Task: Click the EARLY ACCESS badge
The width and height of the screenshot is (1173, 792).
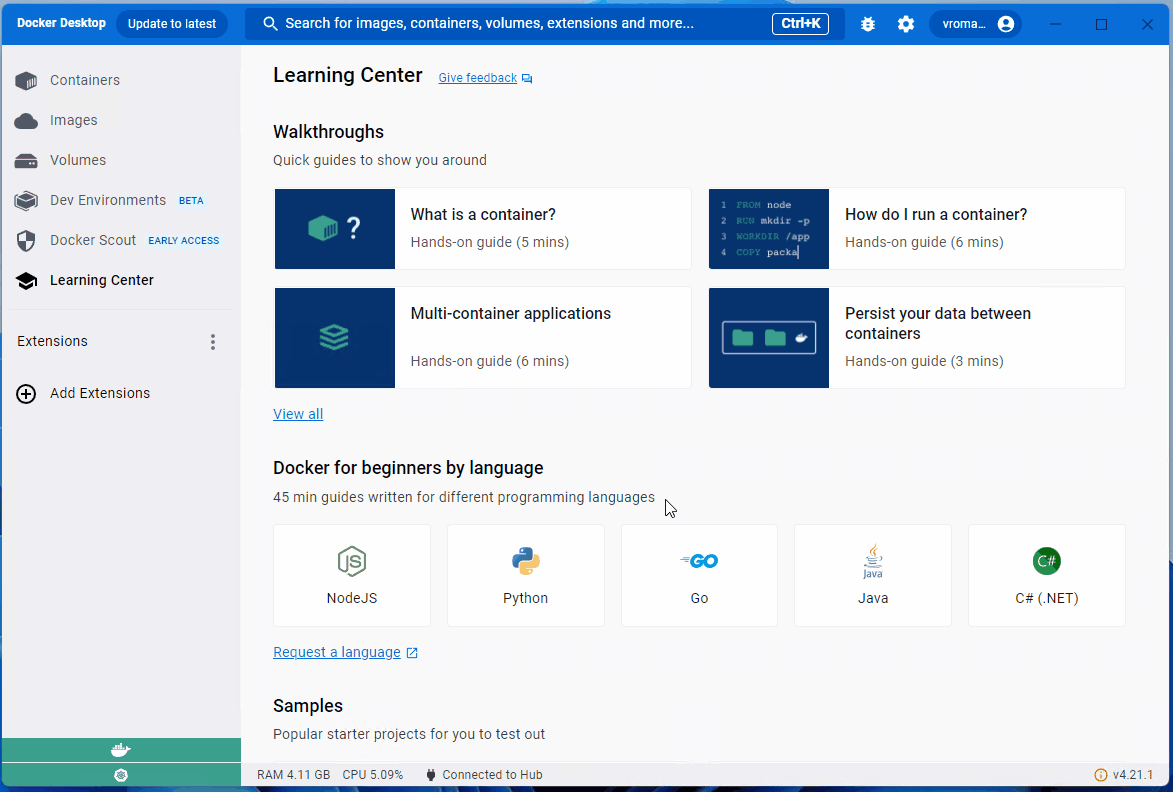Action: 184,241
